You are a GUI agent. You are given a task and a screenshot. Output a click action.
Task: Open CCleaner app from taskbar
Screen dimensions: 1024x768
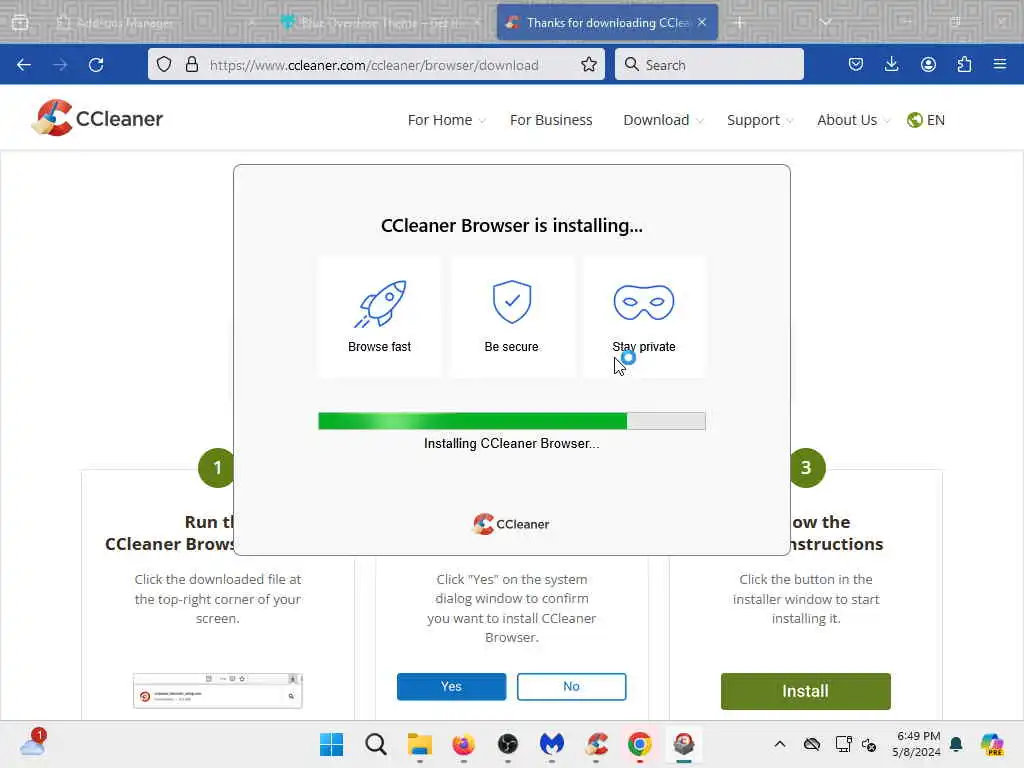coord(596,744)
